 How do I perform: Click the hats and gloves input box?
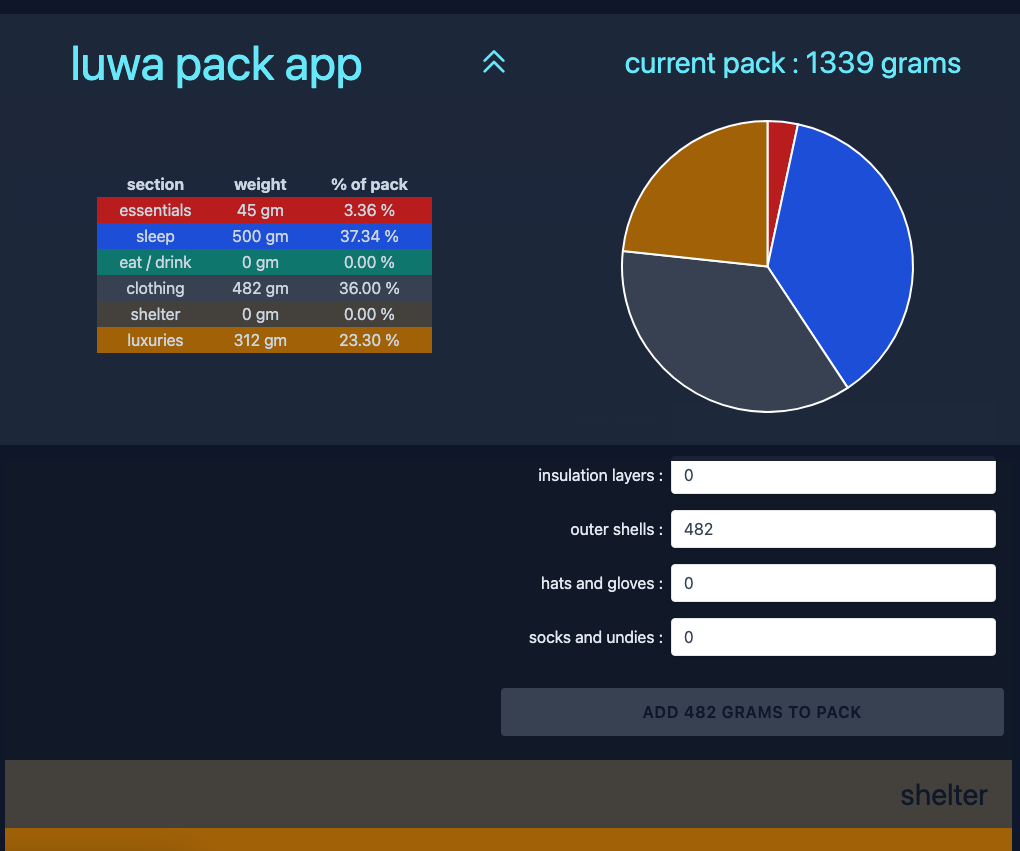832,583
